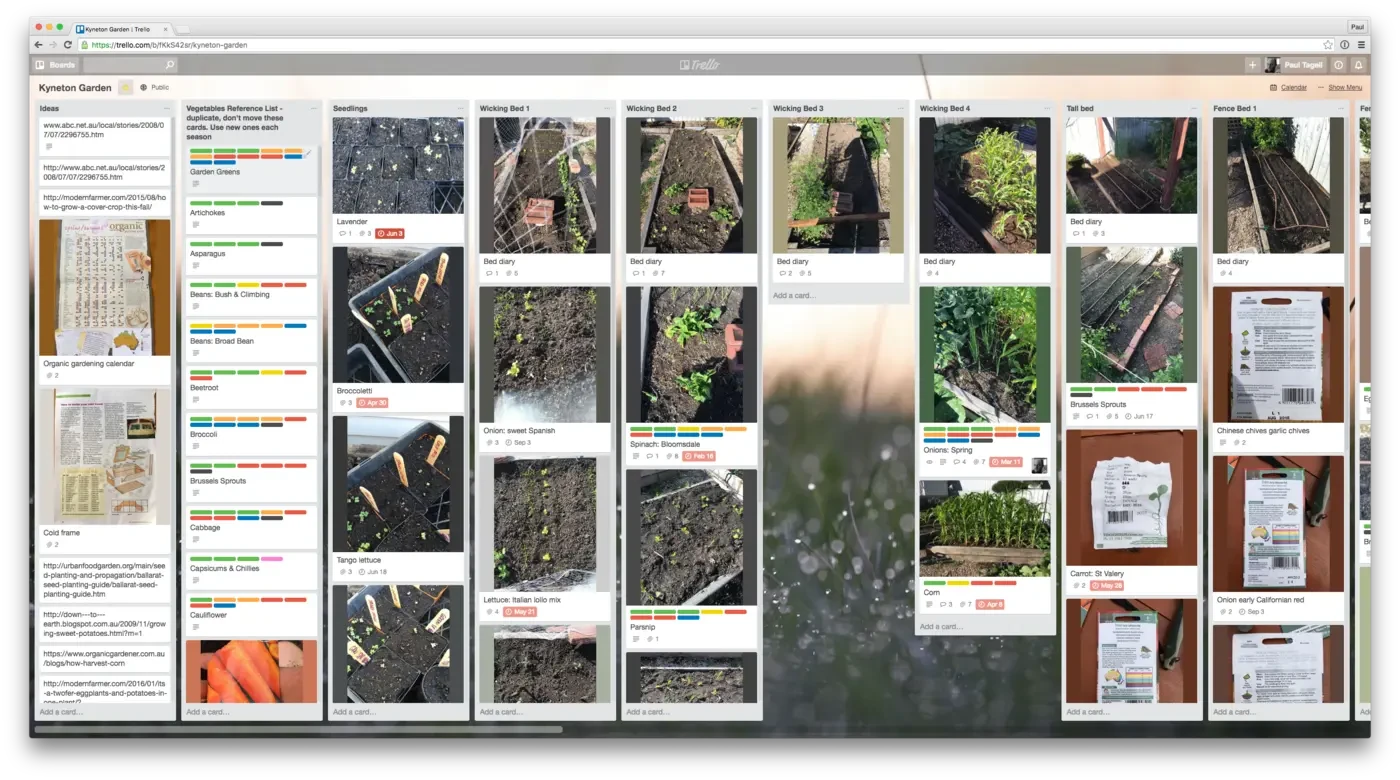
Task: Open the Asparagus card
Action: (252, 254)
